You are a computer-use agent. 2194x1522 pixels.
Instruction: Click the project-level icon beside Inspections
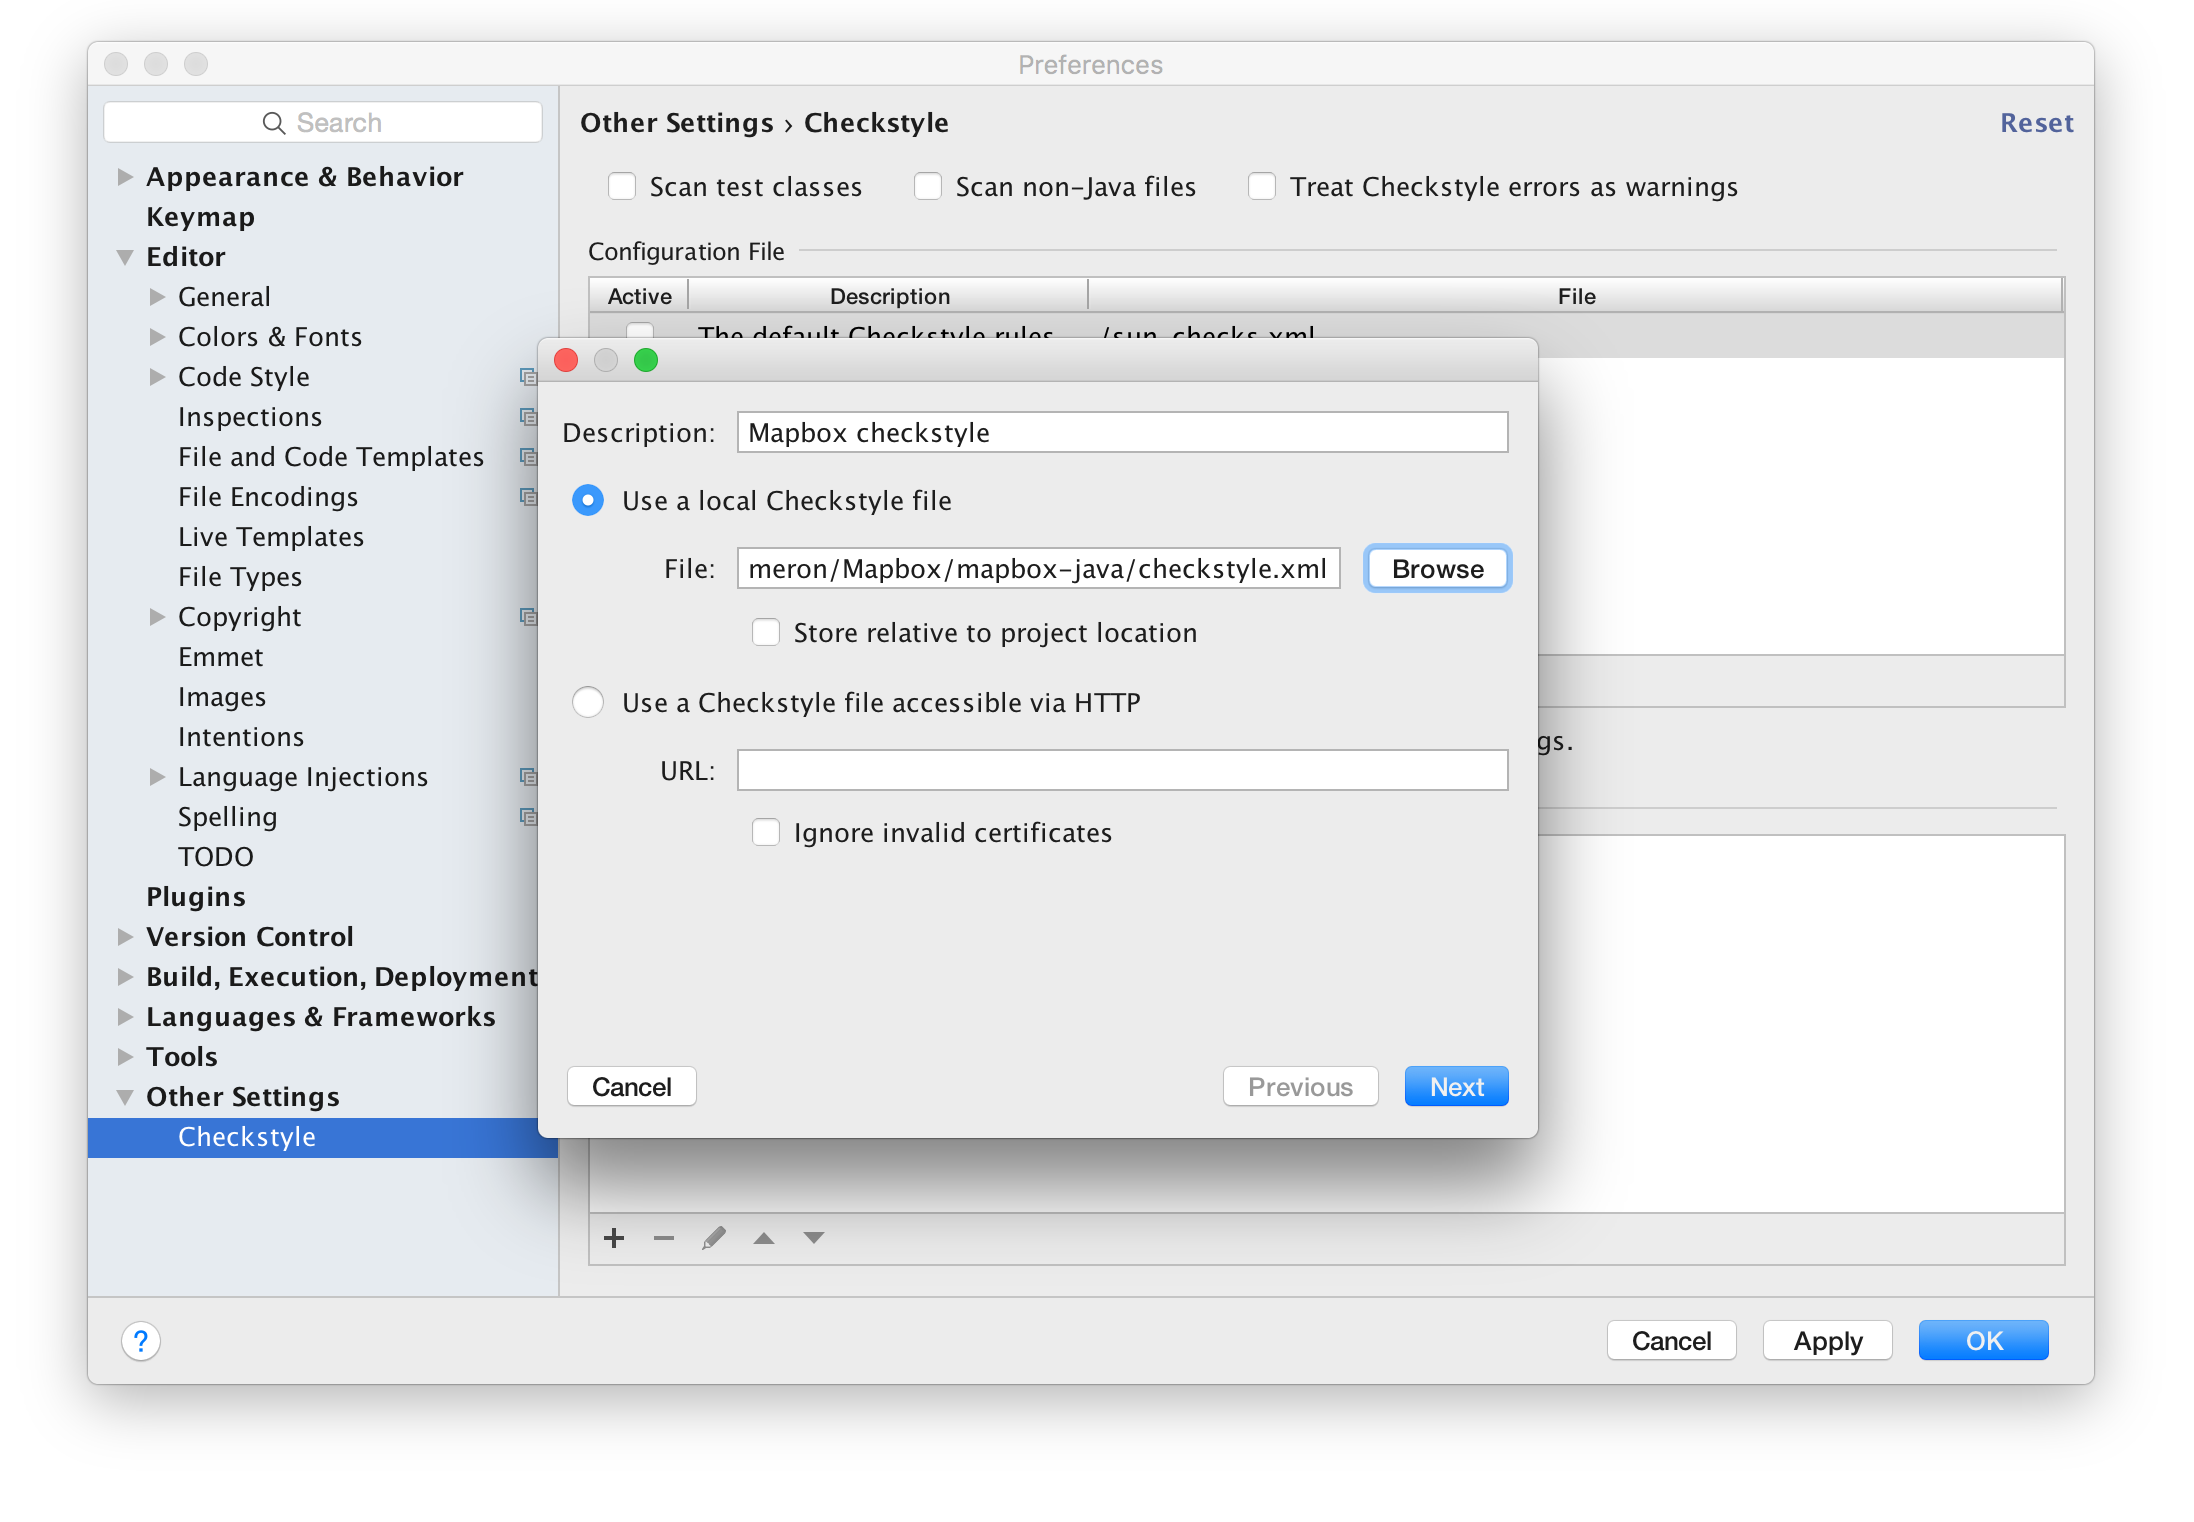[528, 417]
